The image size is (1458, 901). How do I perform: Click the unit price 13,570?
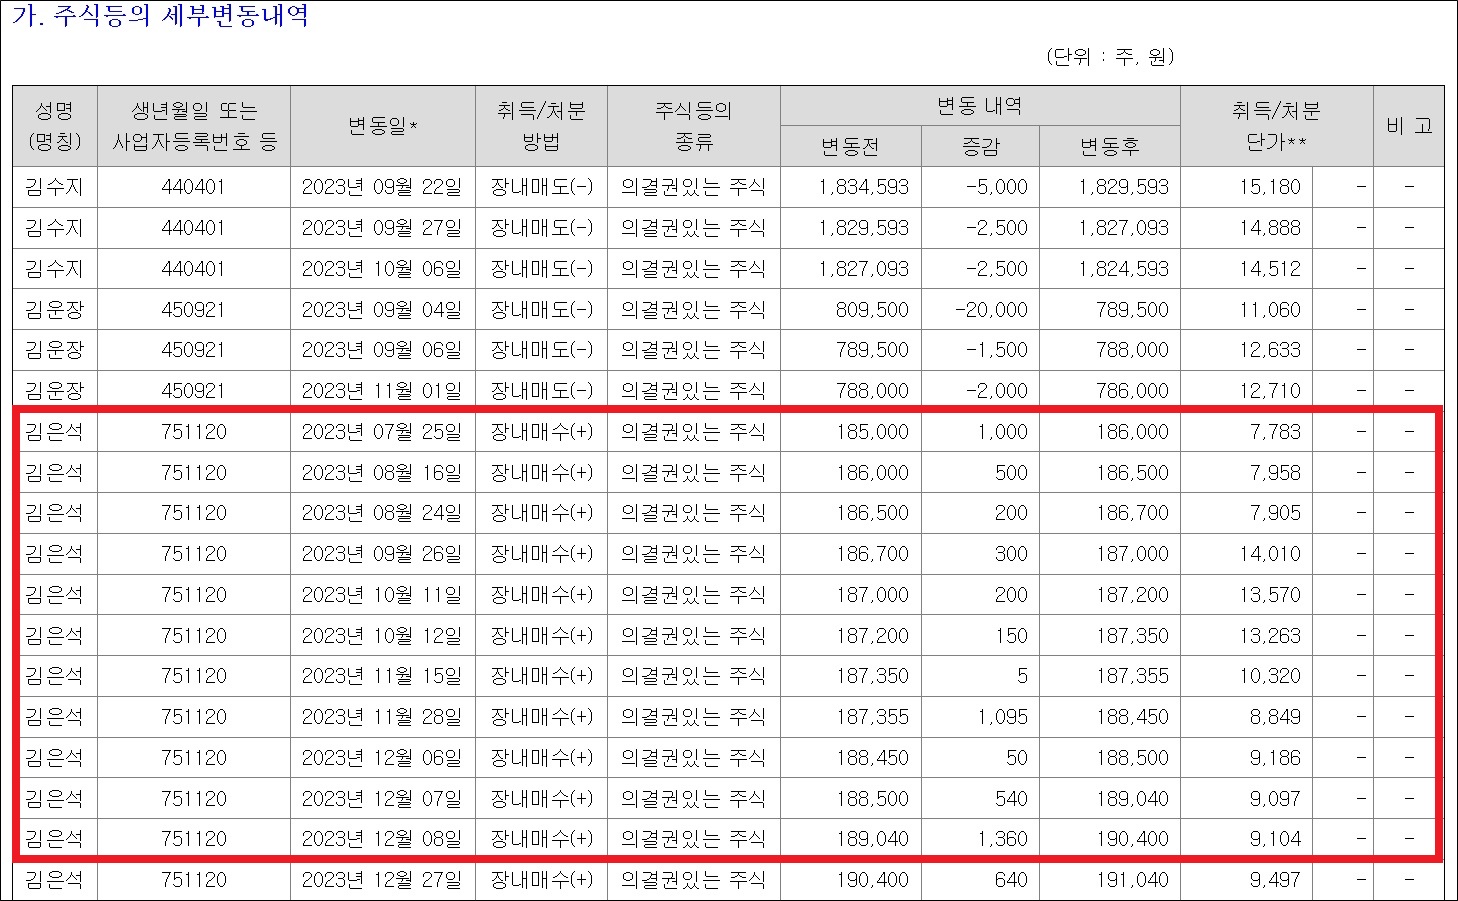pos(1270,595)
